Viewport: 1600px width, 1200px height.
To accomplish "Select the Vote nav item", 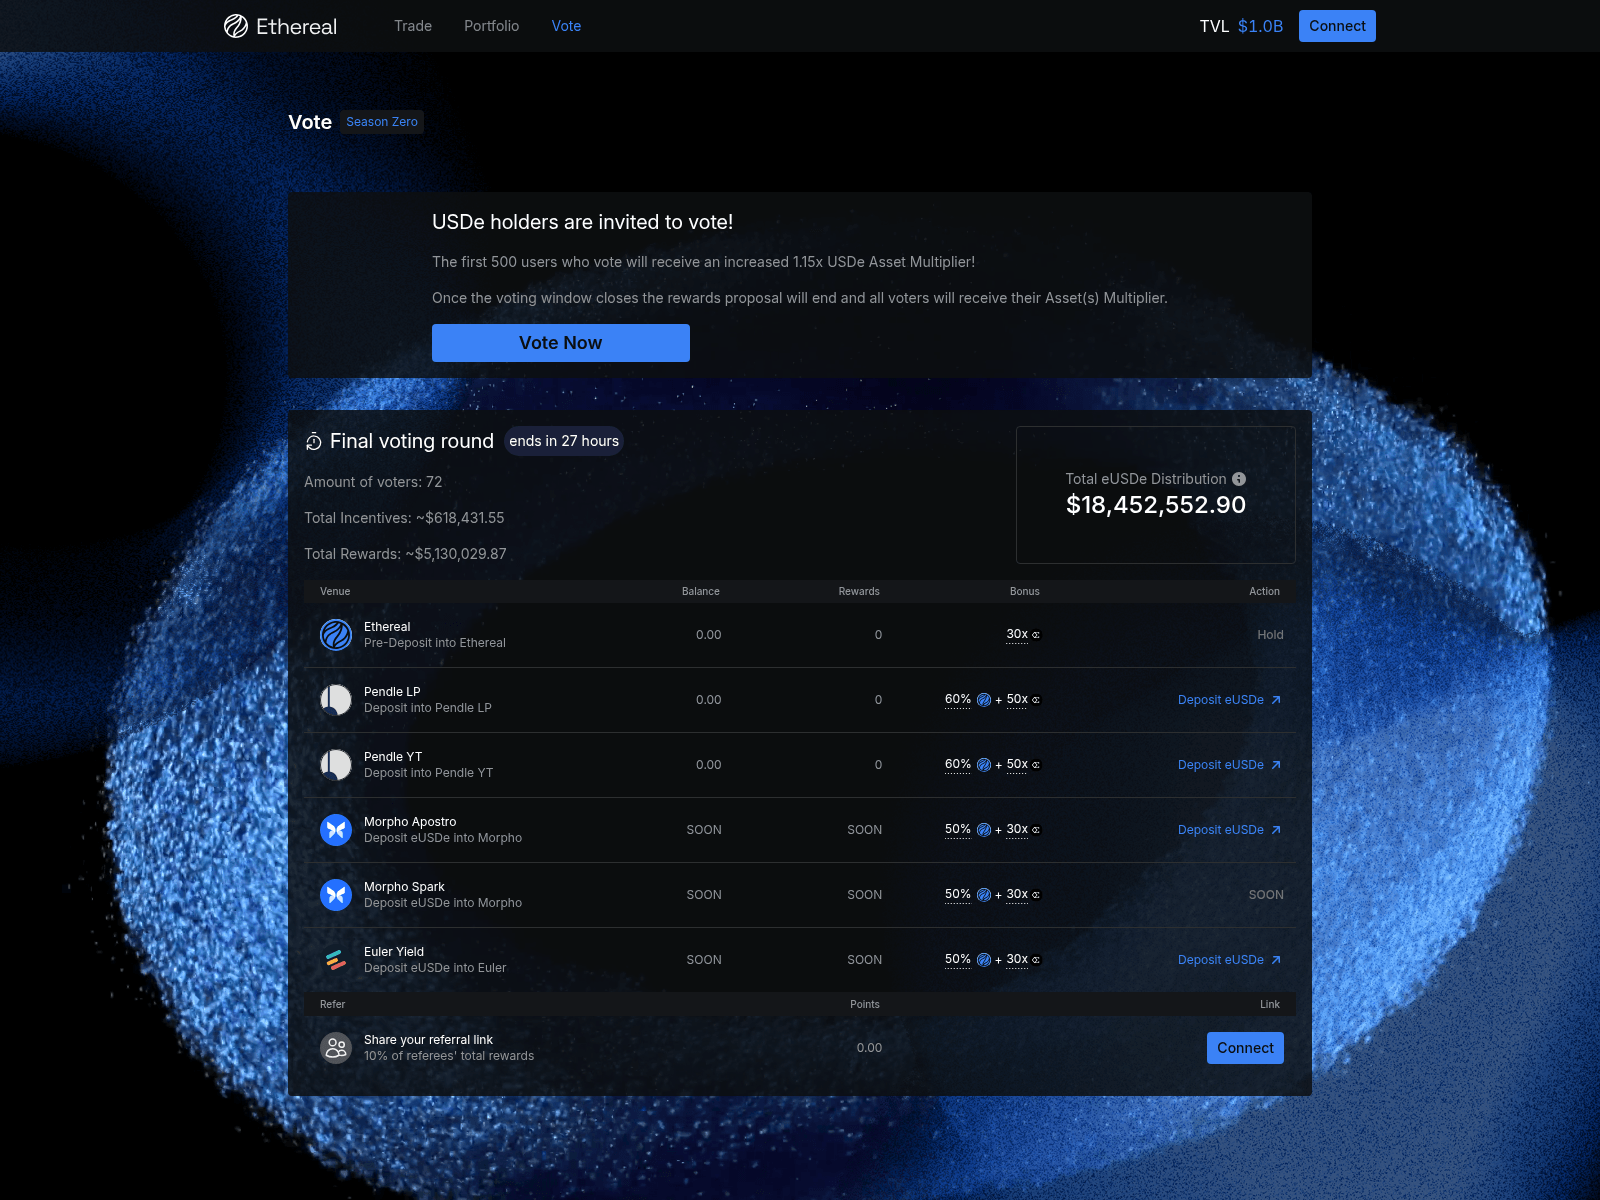I will [x=566, y=26].
